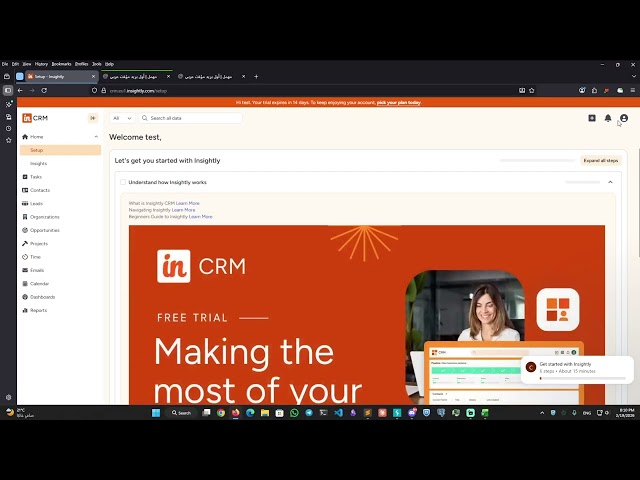This screenshot has width=640, height=480.
Task: Open history clock in Firefox sidebar
Action: click(8, 129)
